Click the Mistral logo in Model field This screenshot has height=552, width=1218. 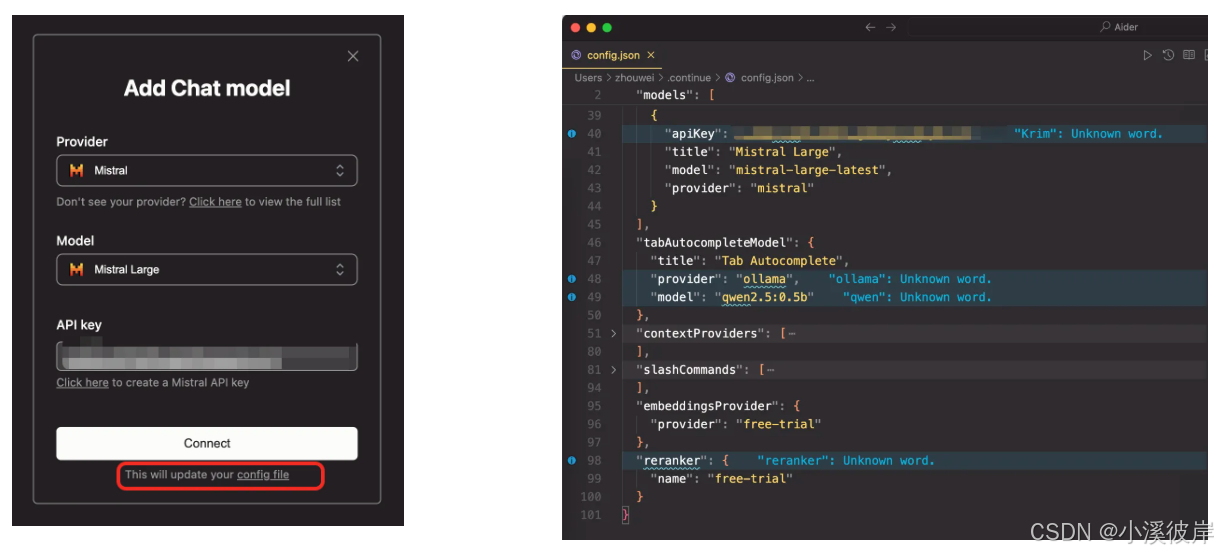pyautogui.click(x=77, y=270)
